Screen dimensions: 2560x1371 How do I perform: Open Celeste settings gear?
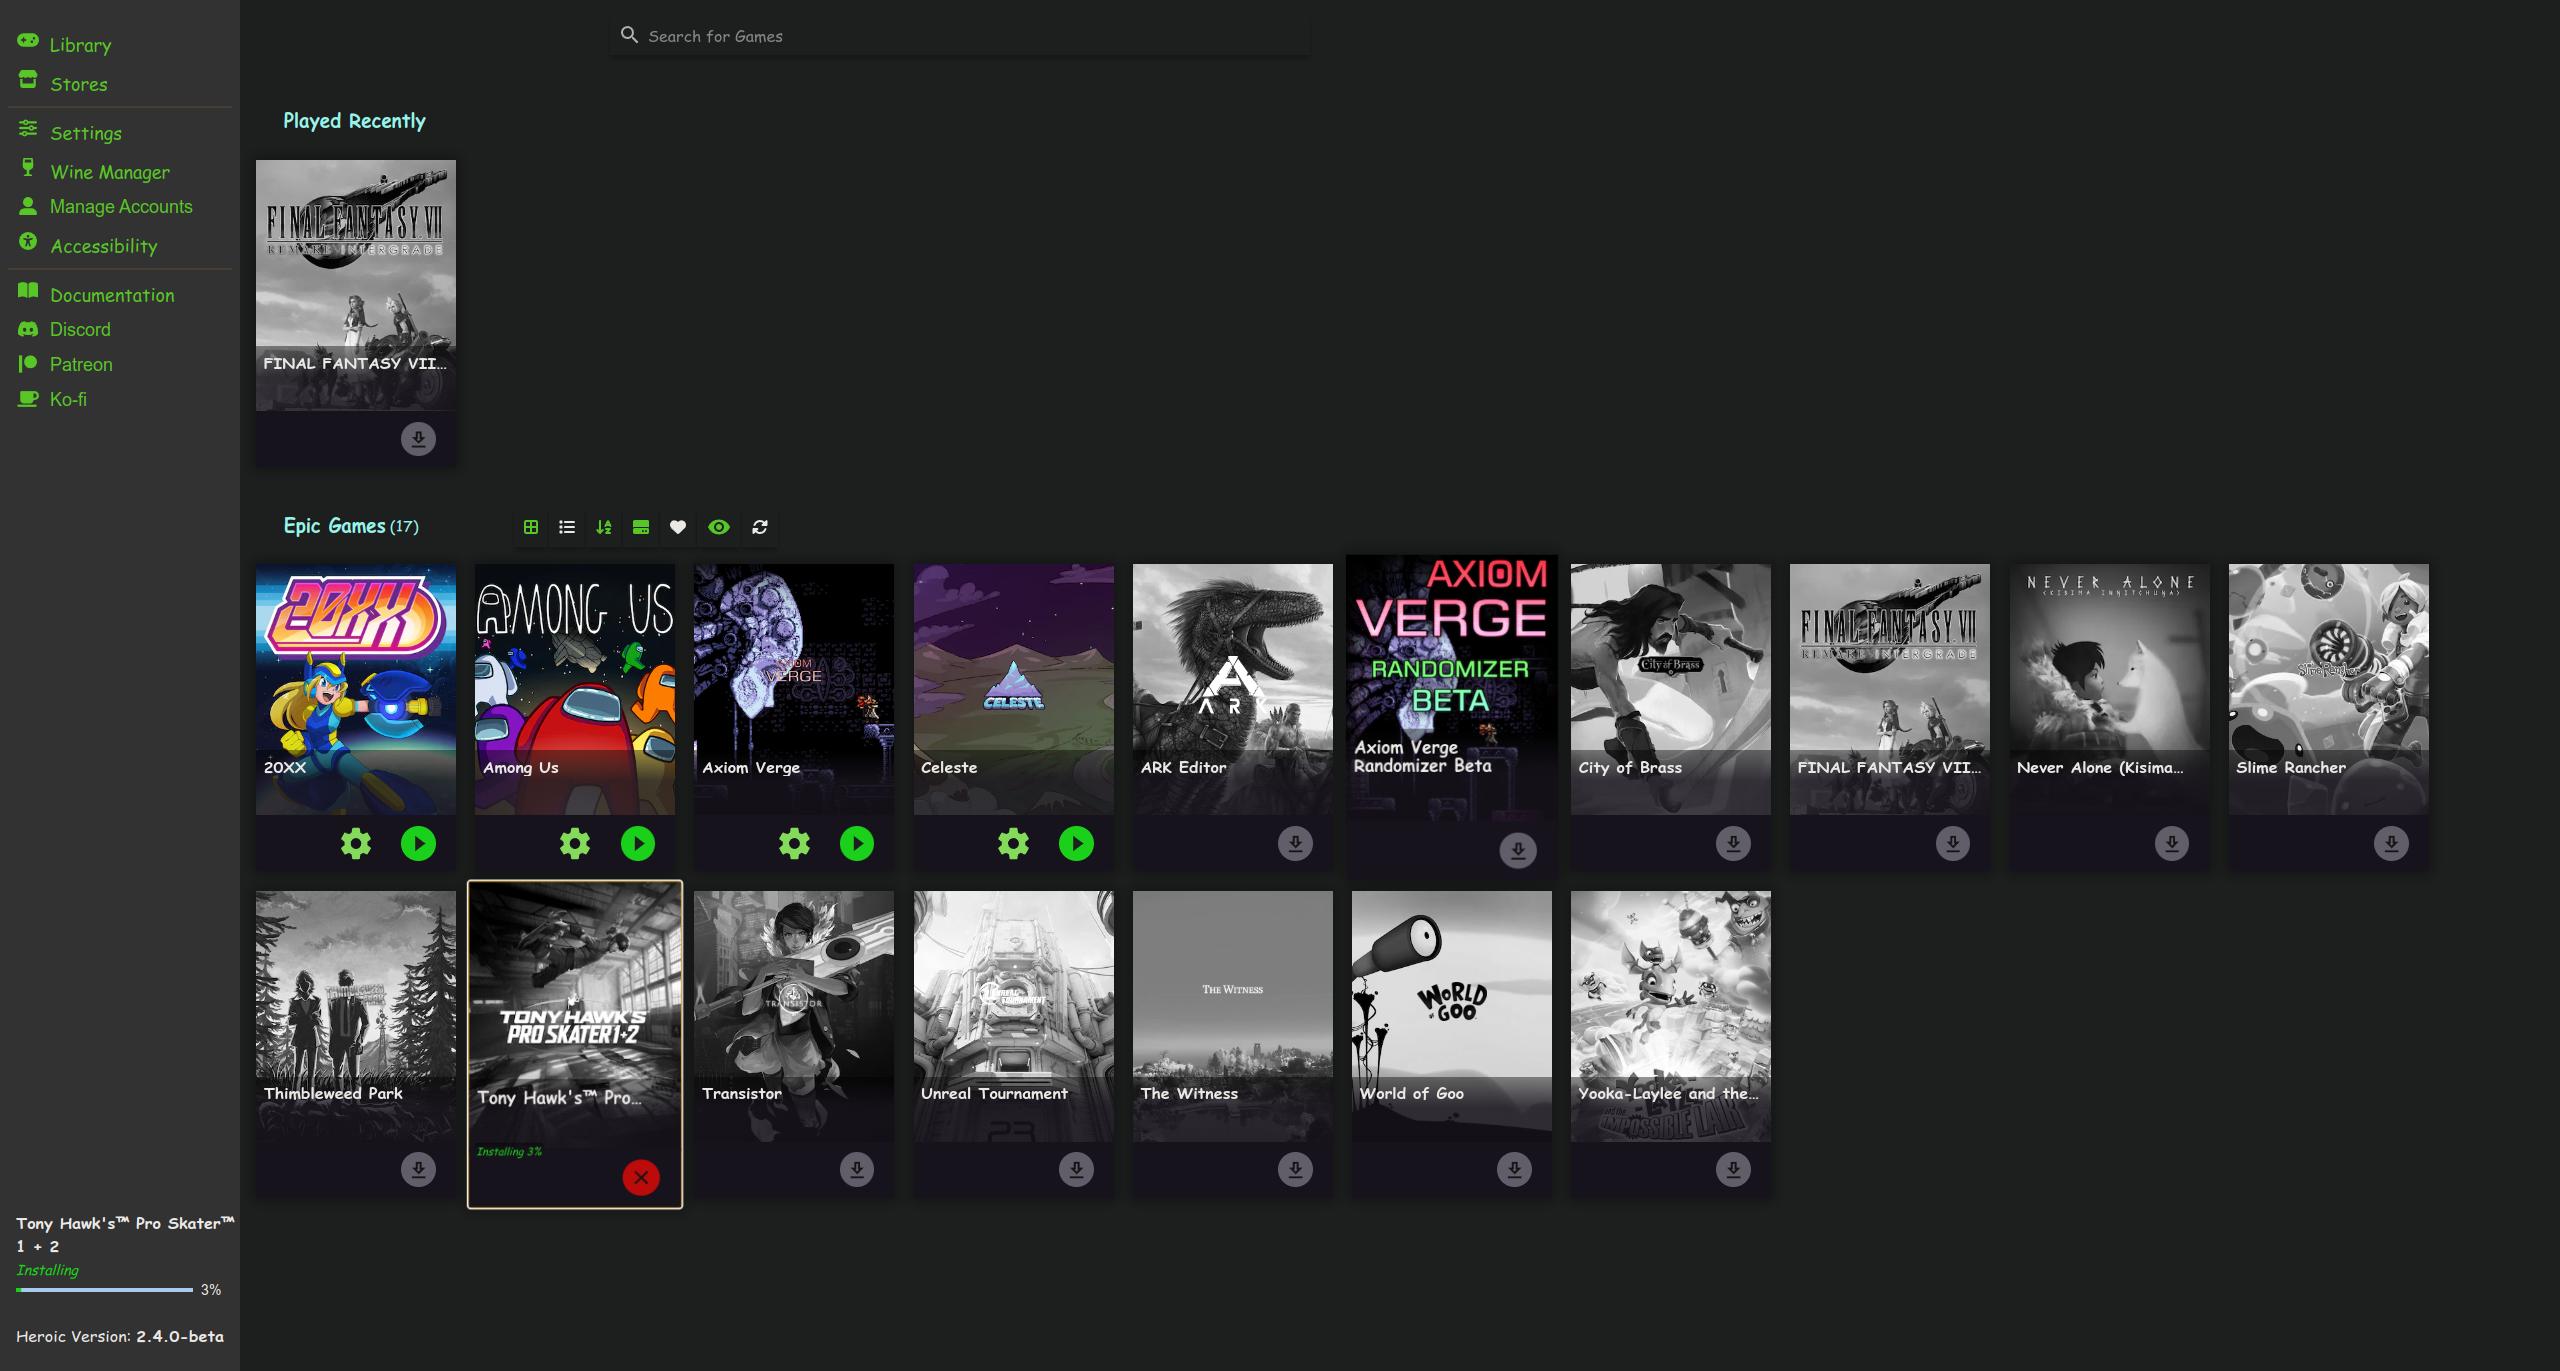[x=1013, y=844]
